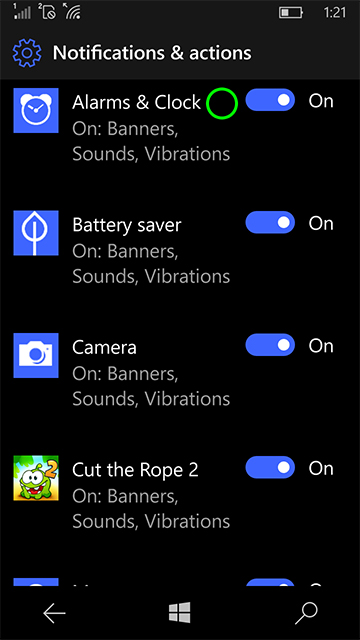Tap the Battery saver leaf icon
Image resolution: width=360 pixels, height=640 pixels.
pos(36,233)
